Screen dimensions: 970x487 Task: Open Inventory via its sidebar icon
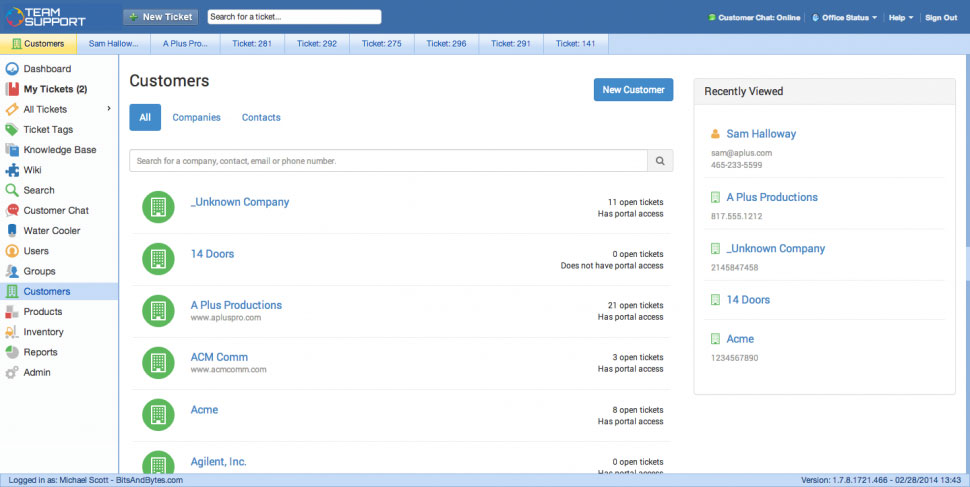[12, 332]
